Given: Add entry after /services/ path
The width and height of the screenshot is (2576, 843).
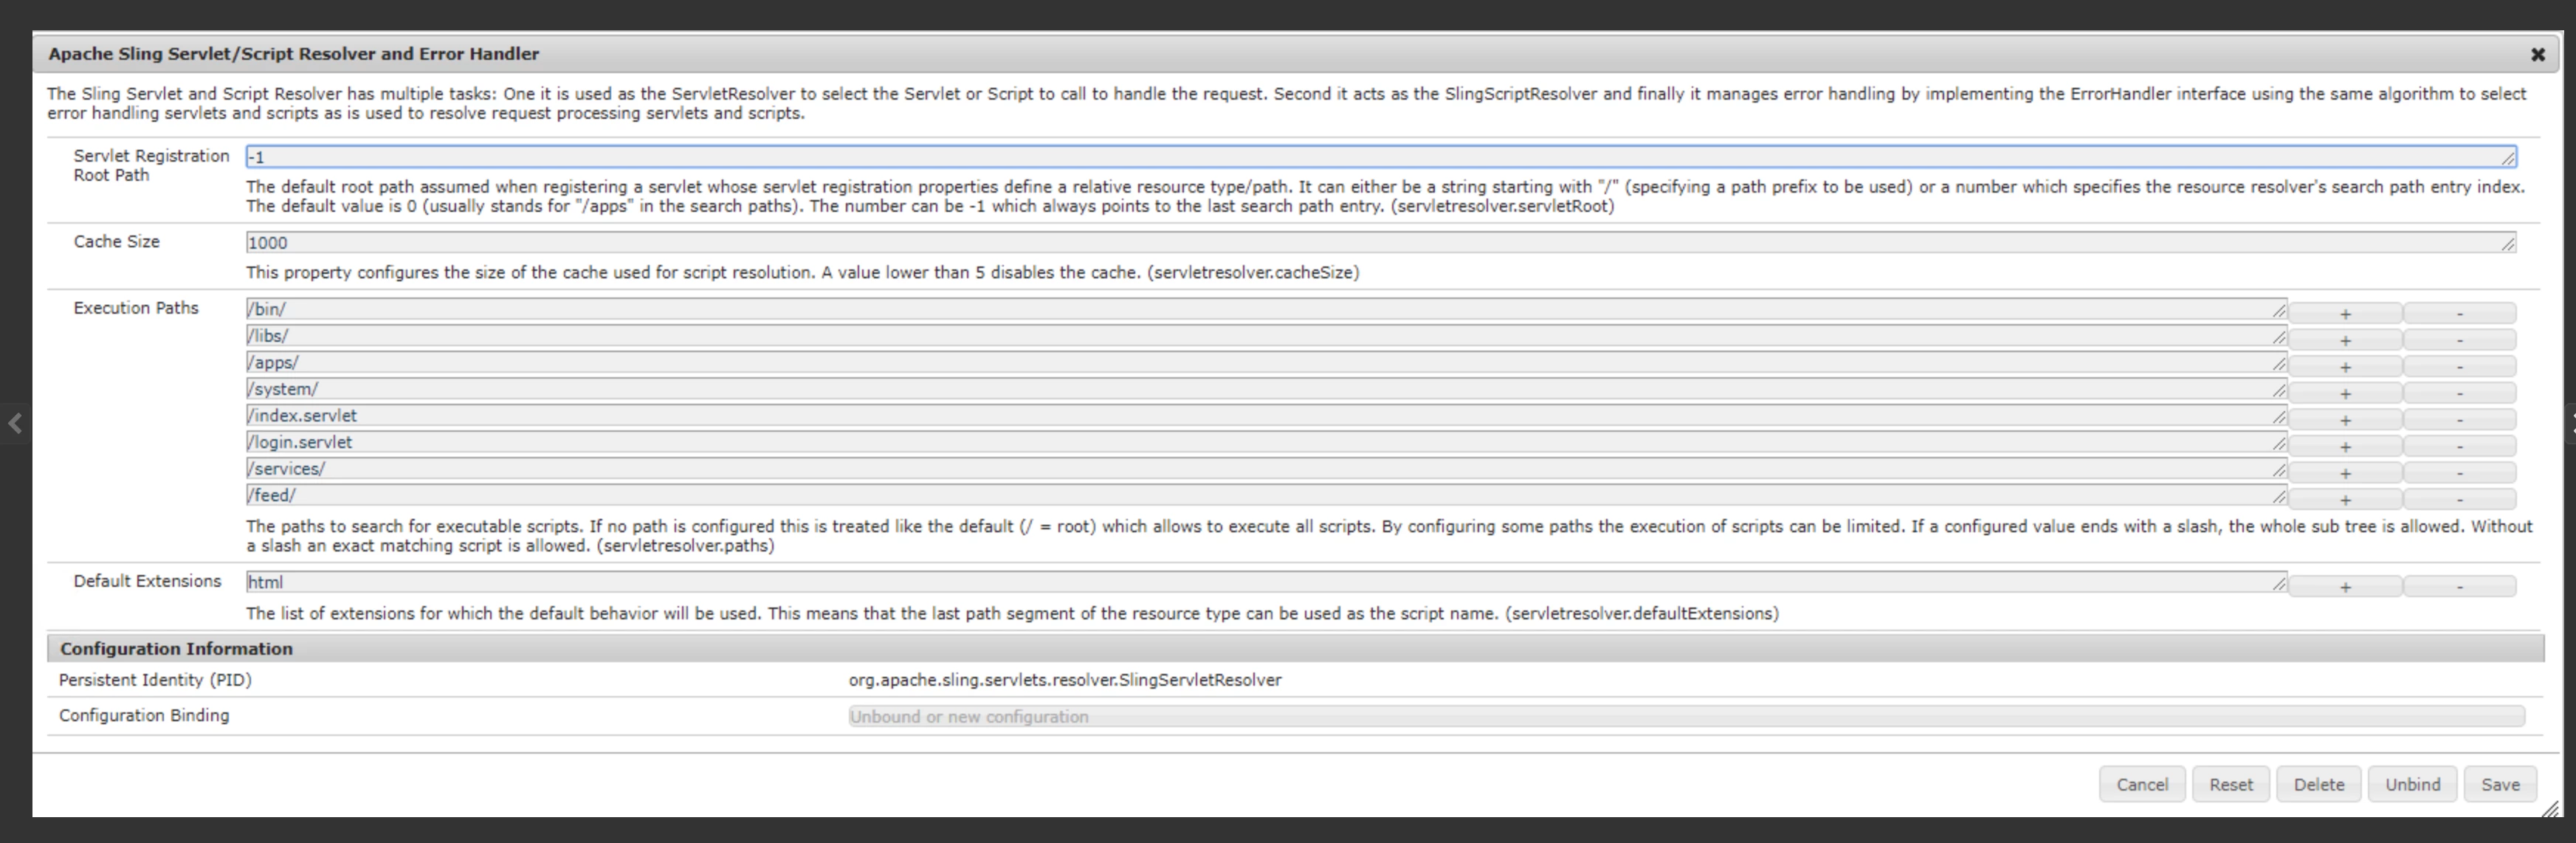Looking at the screenshot, I should click(x=2344, y=473).
